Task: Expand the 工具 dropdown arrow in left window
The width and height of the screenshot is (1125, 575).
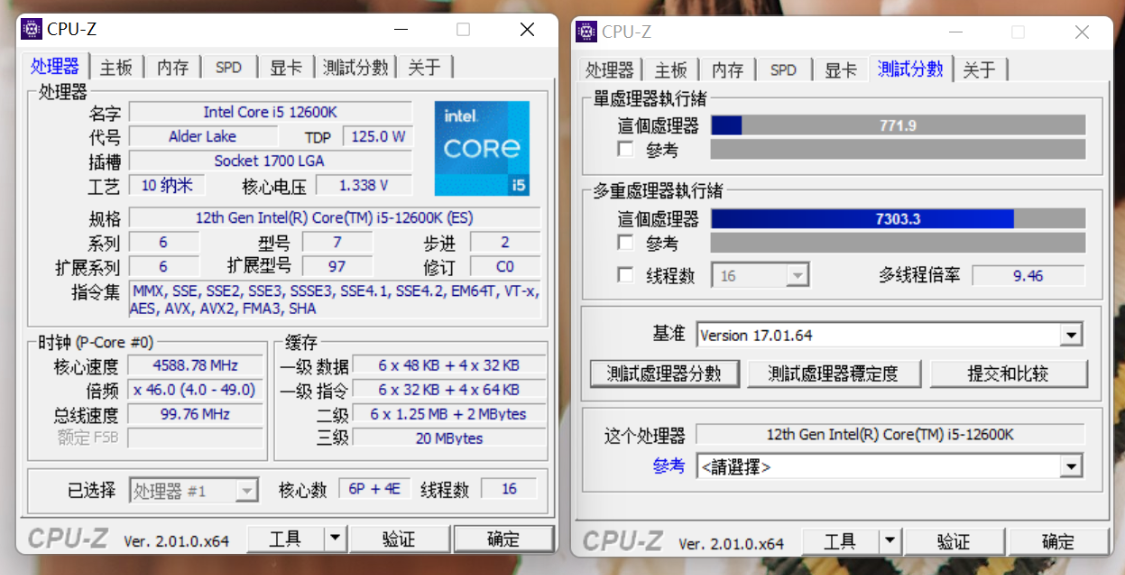Action: pyautogui.click(x=335, y=539)
